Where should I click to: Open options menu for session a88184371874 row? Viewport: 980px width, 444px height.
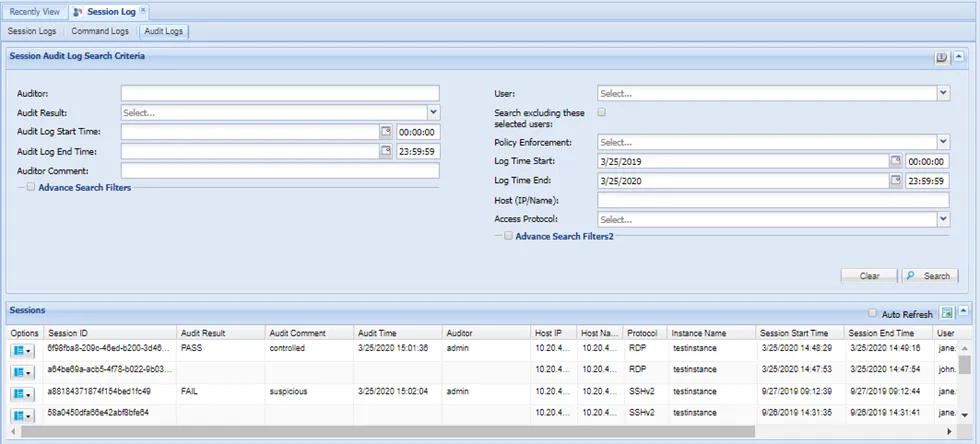pyautogui.click(x=22, y=394)
